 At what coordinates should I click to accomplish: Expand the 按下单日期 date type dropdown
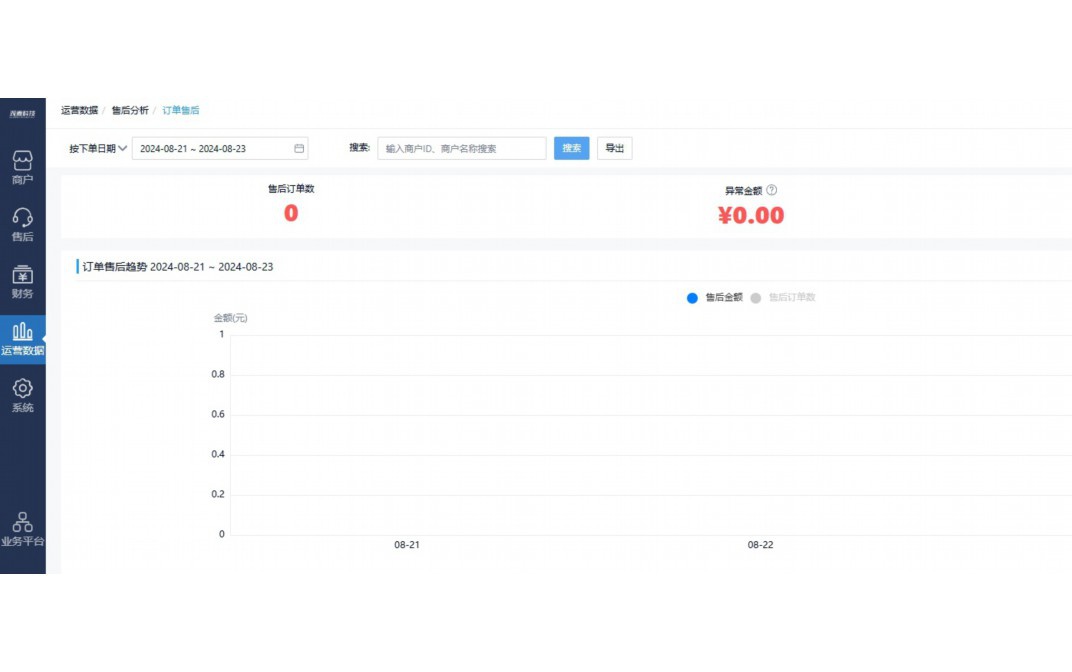tap(98, 148)
